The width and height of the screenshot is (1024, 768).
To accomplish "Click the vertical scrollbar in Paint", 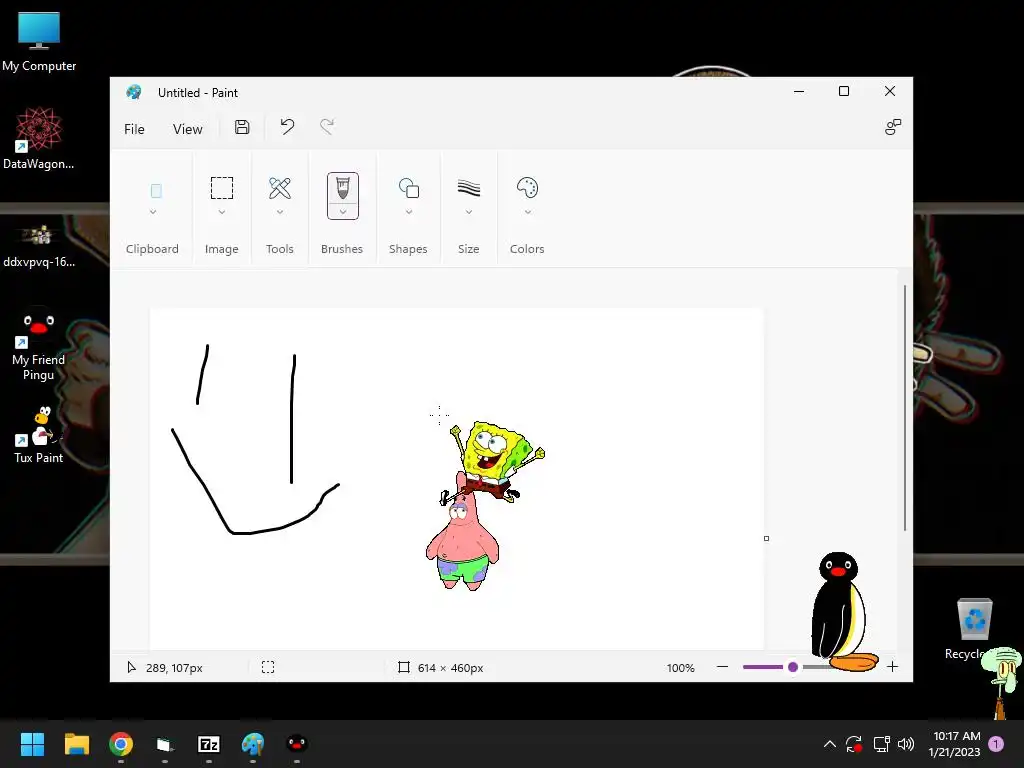I will (x=904, y=408).
